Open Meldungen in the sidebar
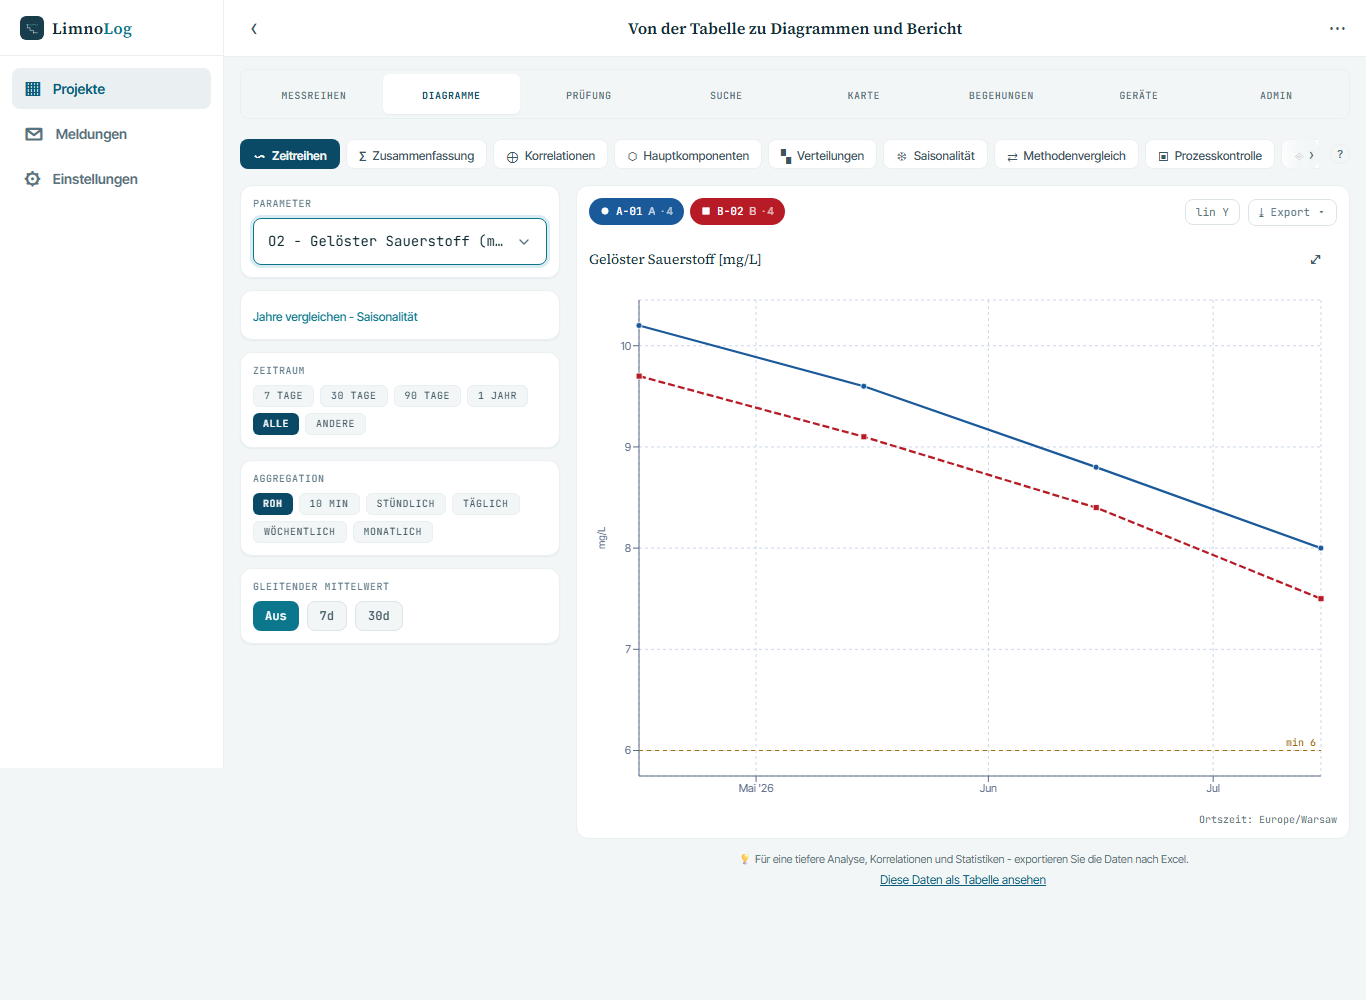1366x1000 pixels. tap(111, 134)
